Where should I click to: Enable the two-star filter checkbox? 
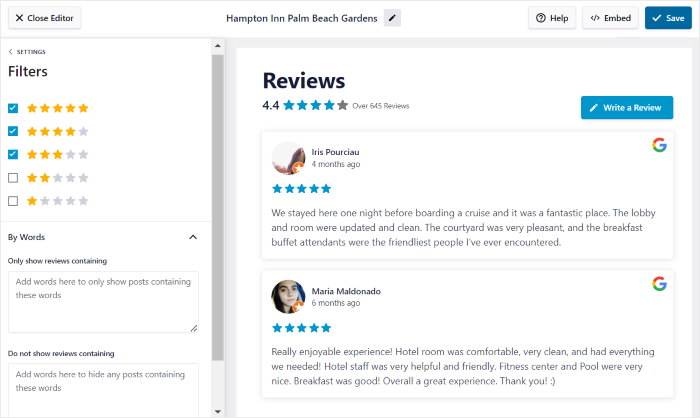pos(13,178)
